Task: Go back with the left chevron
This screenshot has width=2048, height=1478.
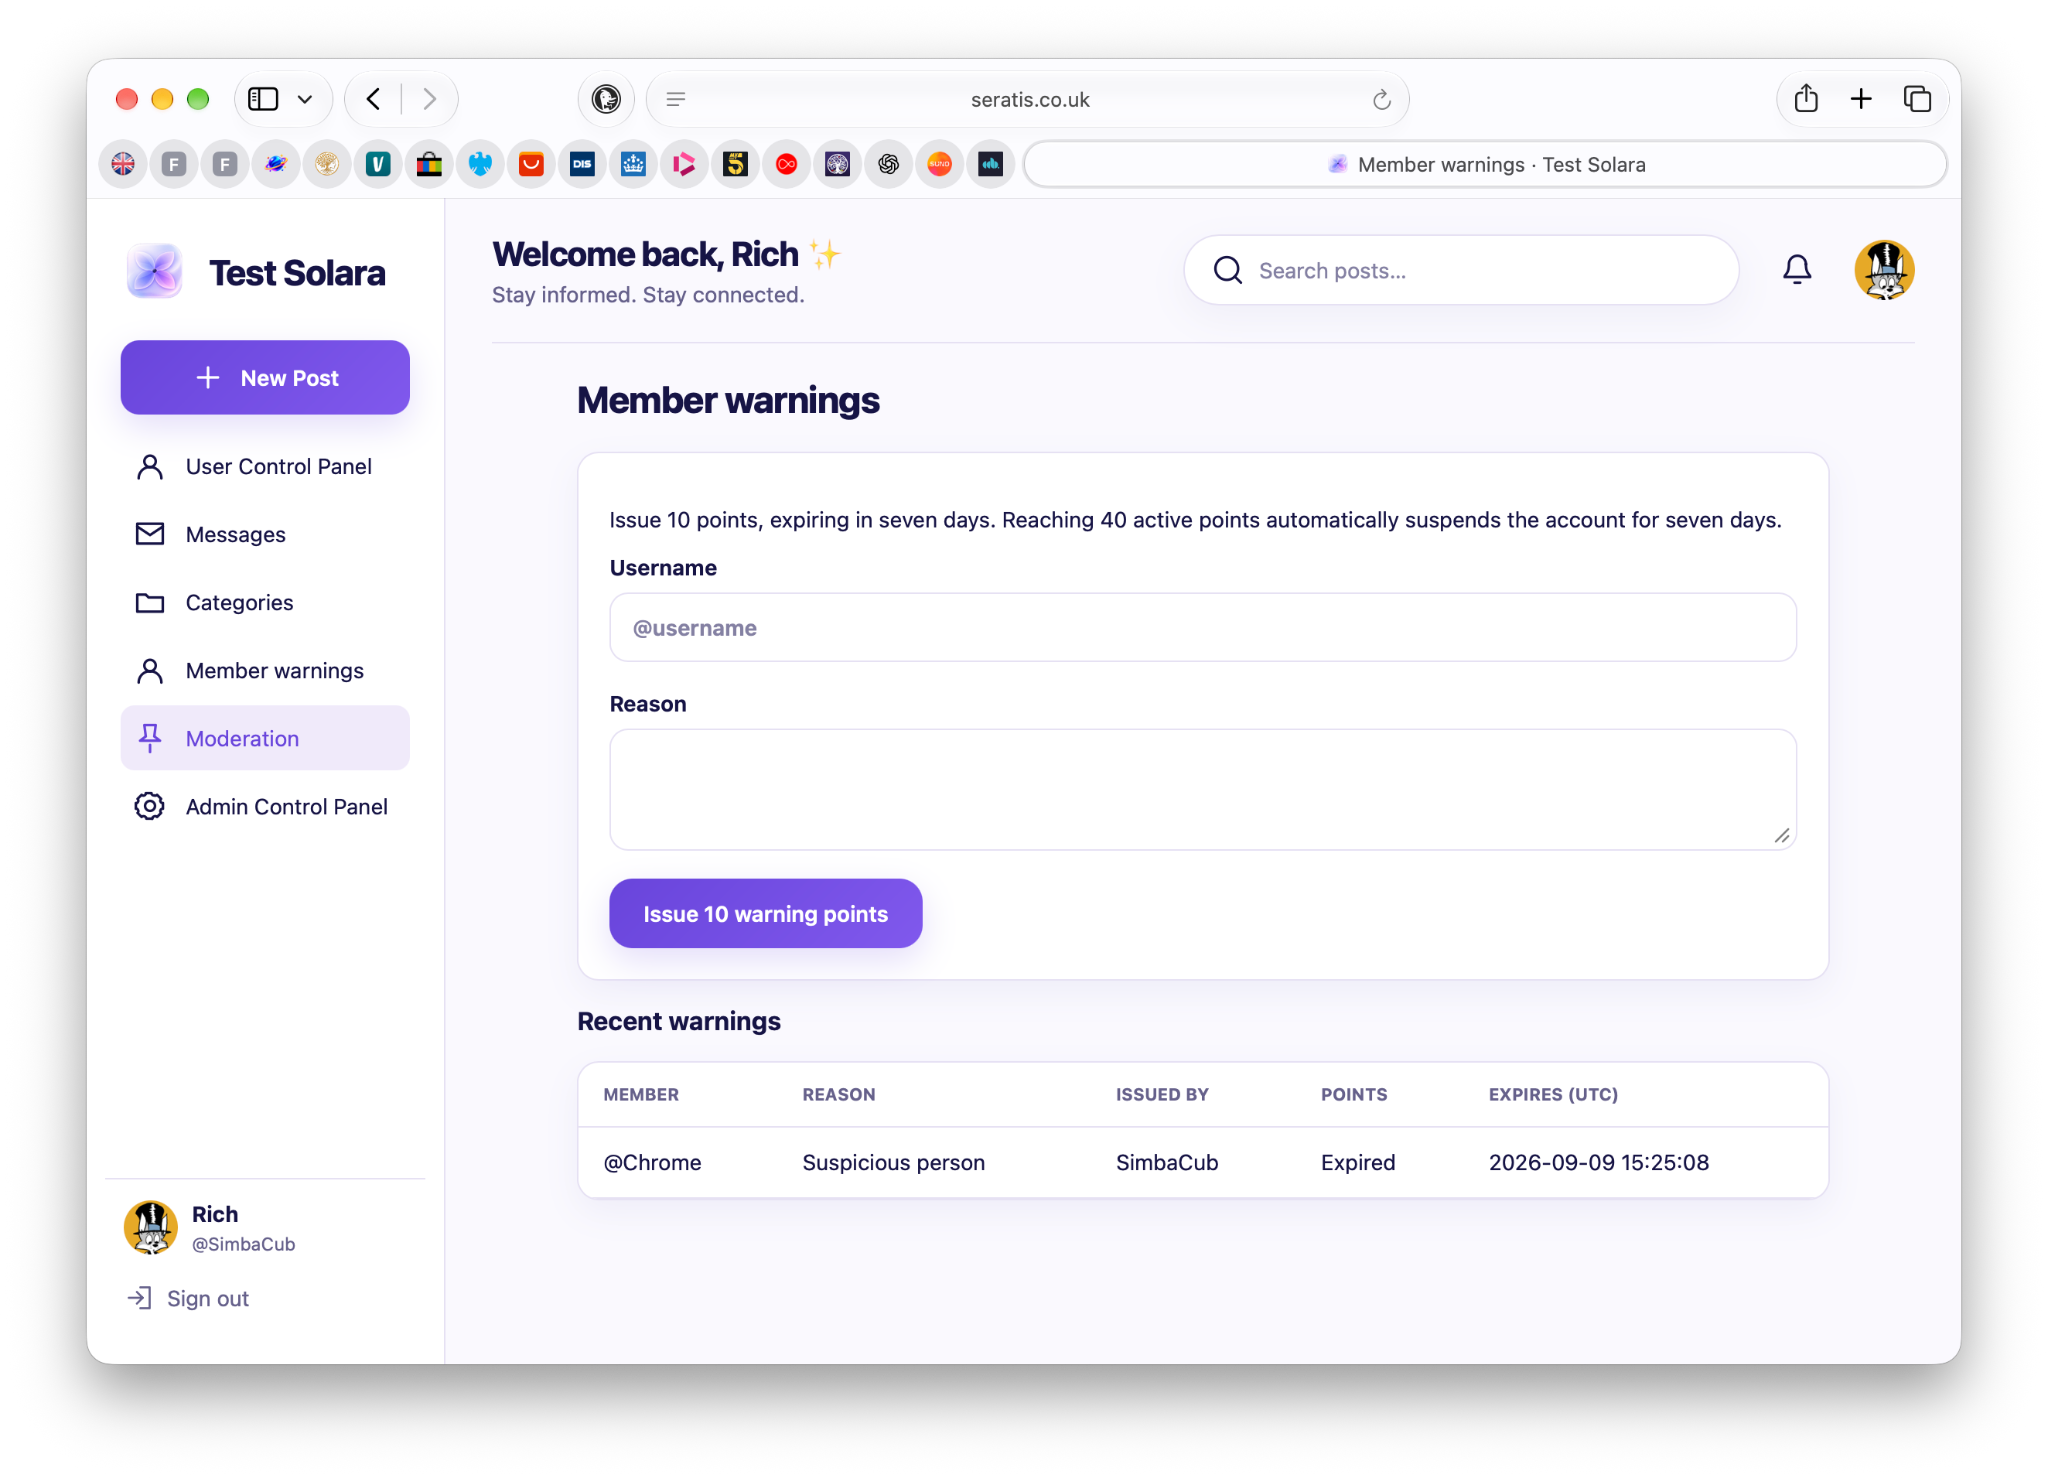Action: [x=373, y=99]
